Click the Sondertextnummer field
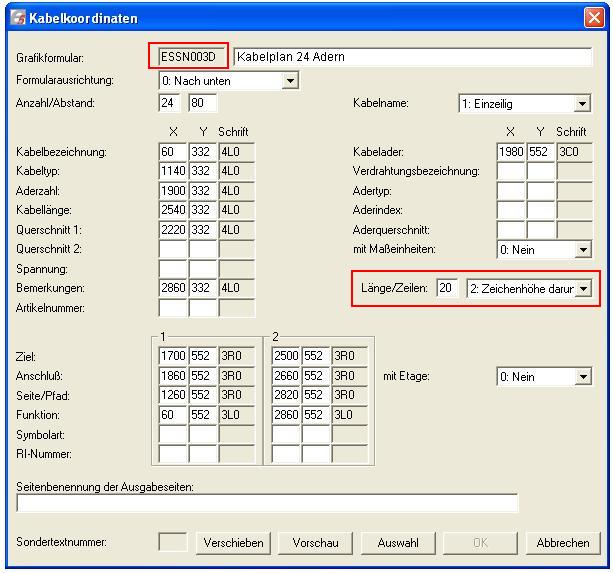This screenshot has width=613, height=573. [173, 541]
